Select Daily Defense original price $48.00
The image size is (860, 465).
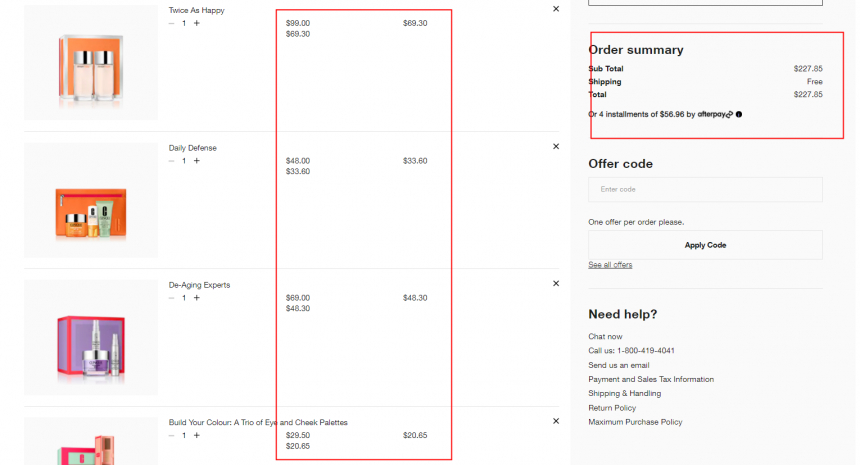298,161
